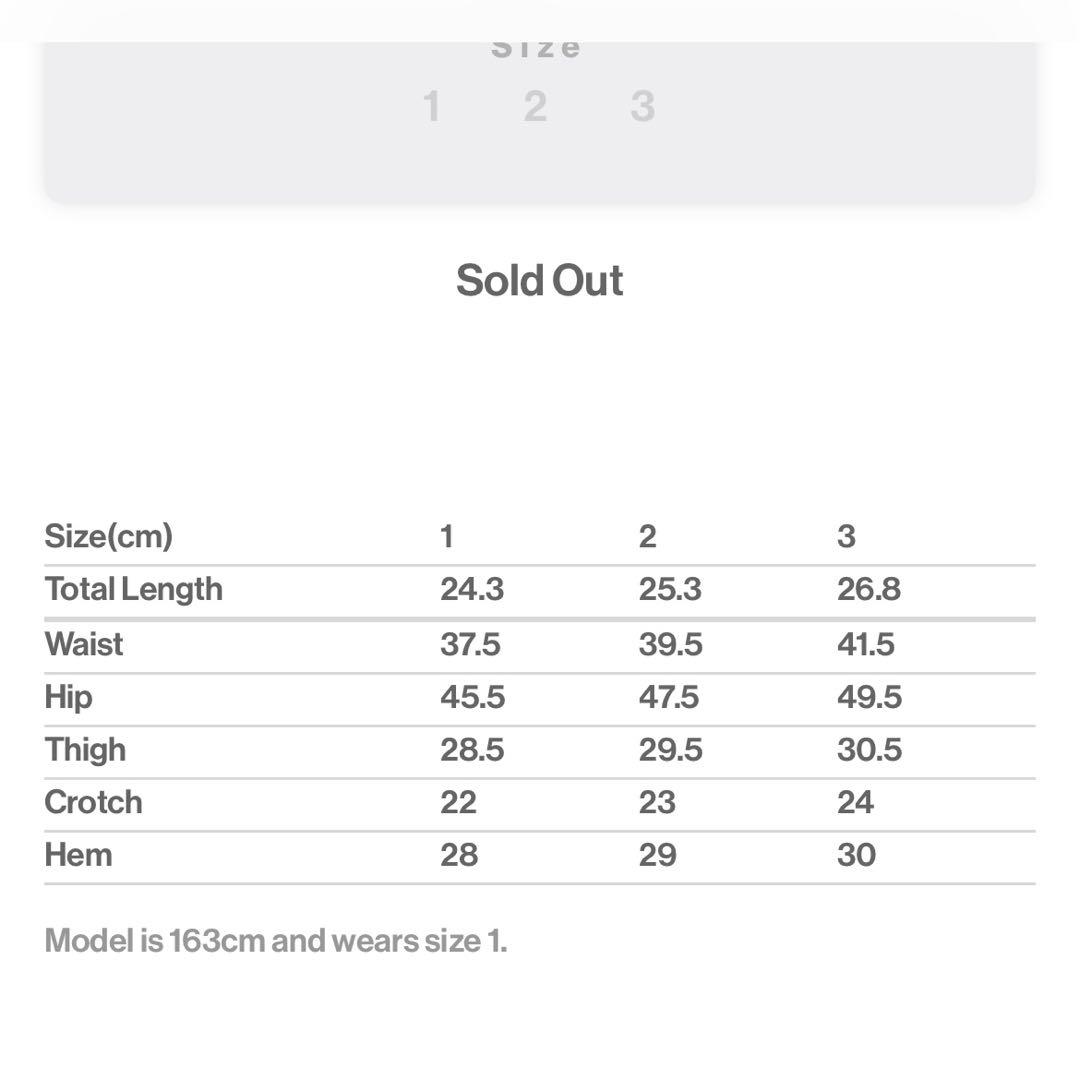Select the Crotch row label
1080x1080 pixels.
94,802
